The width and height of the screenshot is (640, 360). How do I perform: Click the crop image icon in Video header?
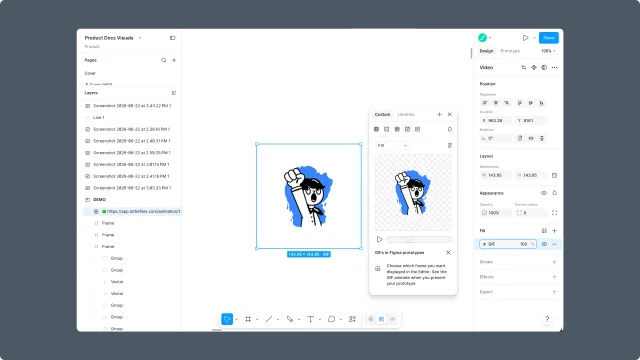(524, 67)
